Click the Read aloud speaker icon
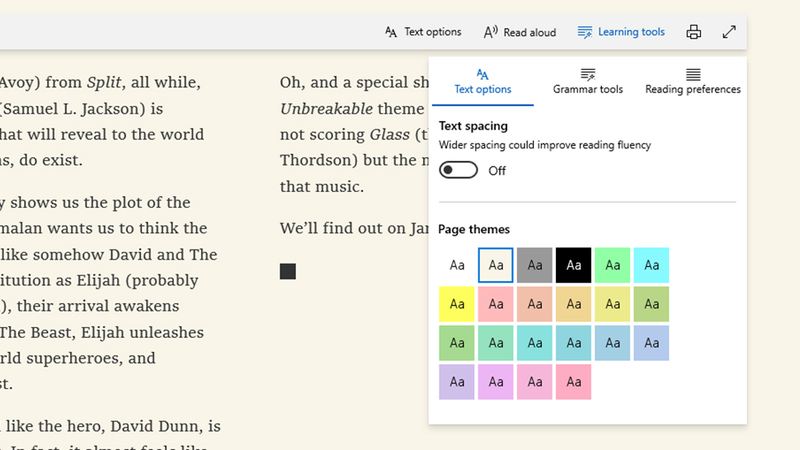The height and width of the screenshot is (450, 800). pos(490,32)
